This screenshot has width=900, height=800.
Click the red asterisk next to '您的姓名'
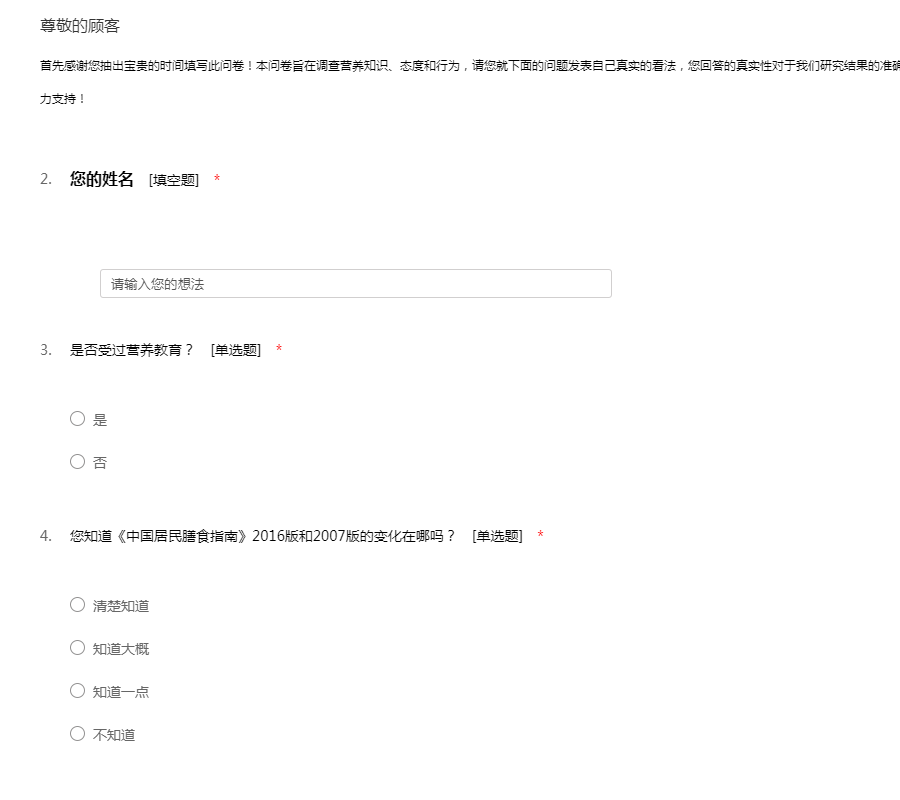(x=217, y=180)
